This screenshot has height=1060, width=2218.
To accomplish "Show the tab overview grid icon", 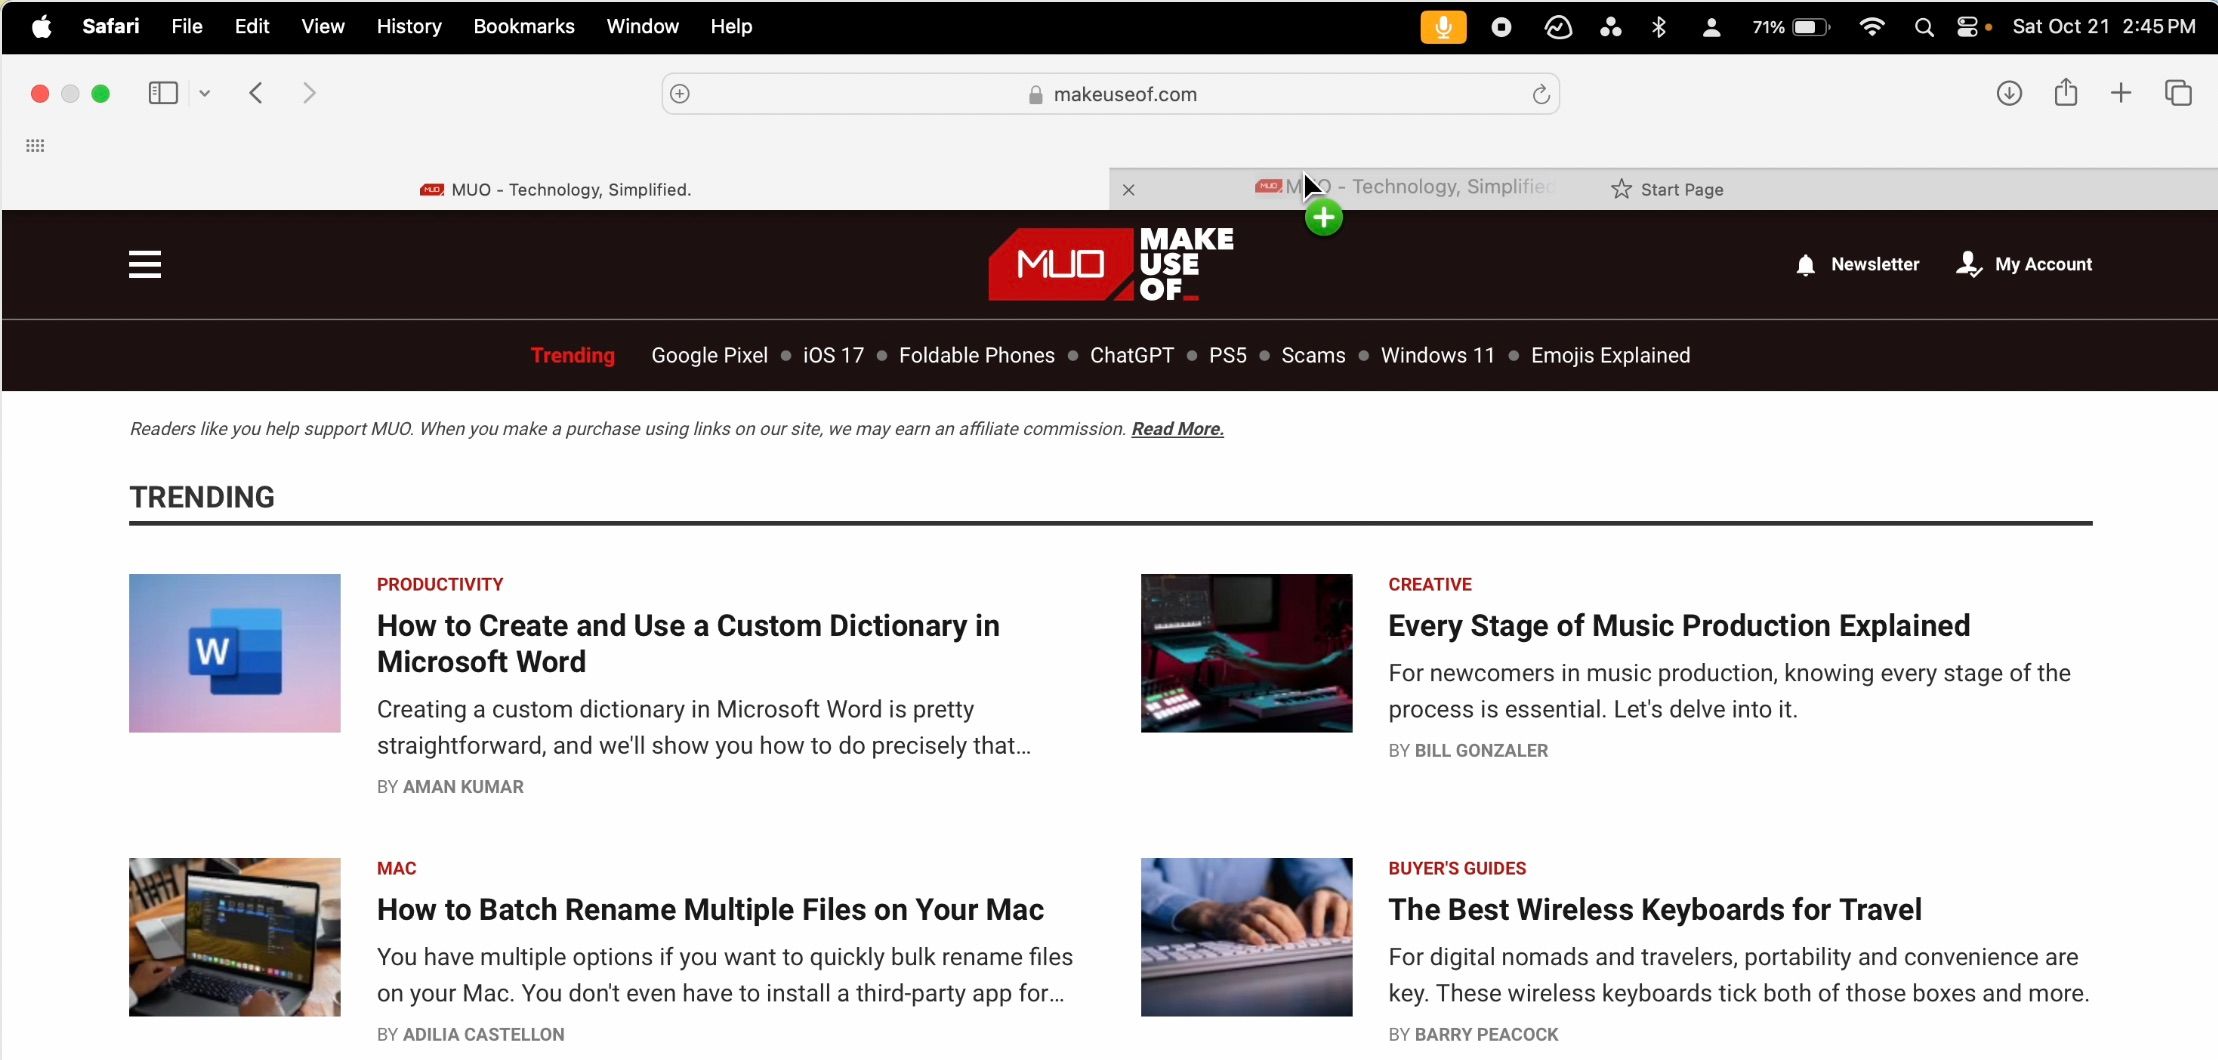I will point(2179,92).
